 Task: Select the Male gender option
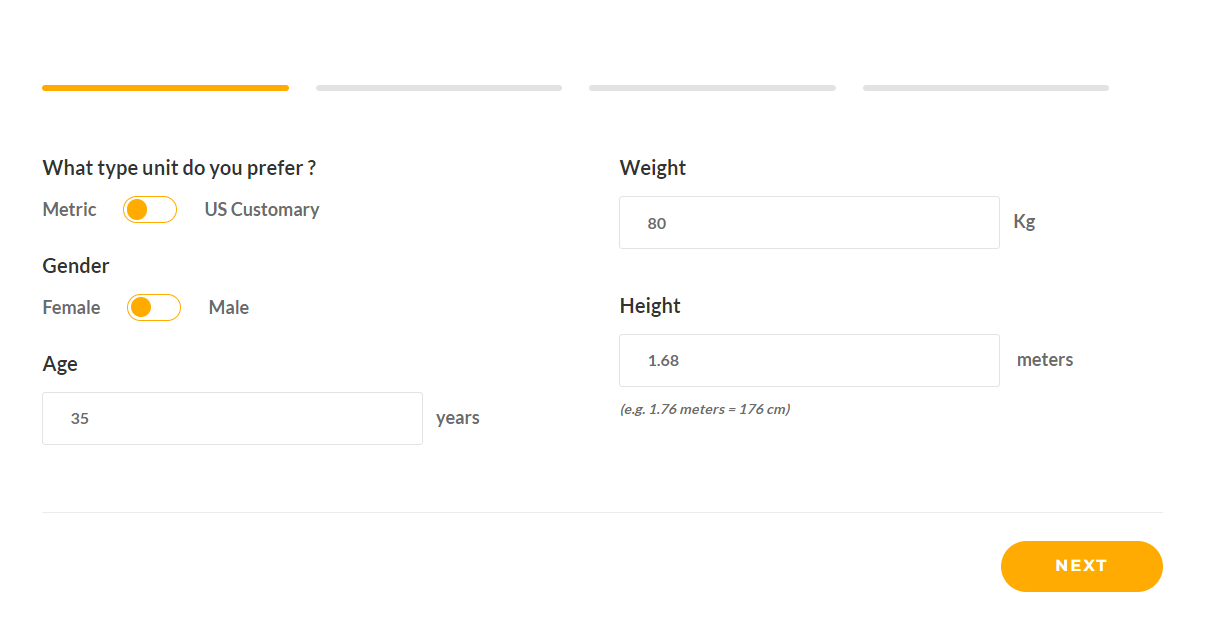coord(228,307)
